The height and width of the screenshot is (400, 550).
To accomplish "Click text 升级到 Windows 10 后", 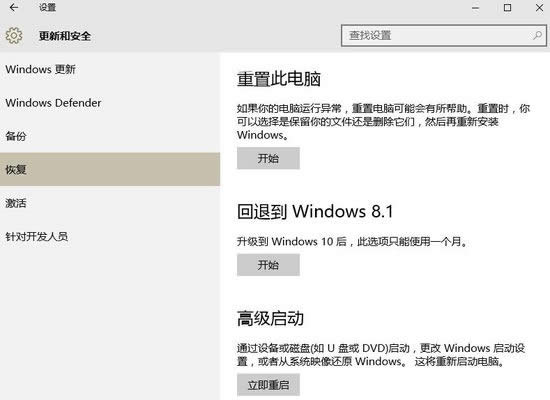I will [x=292, y=241].
